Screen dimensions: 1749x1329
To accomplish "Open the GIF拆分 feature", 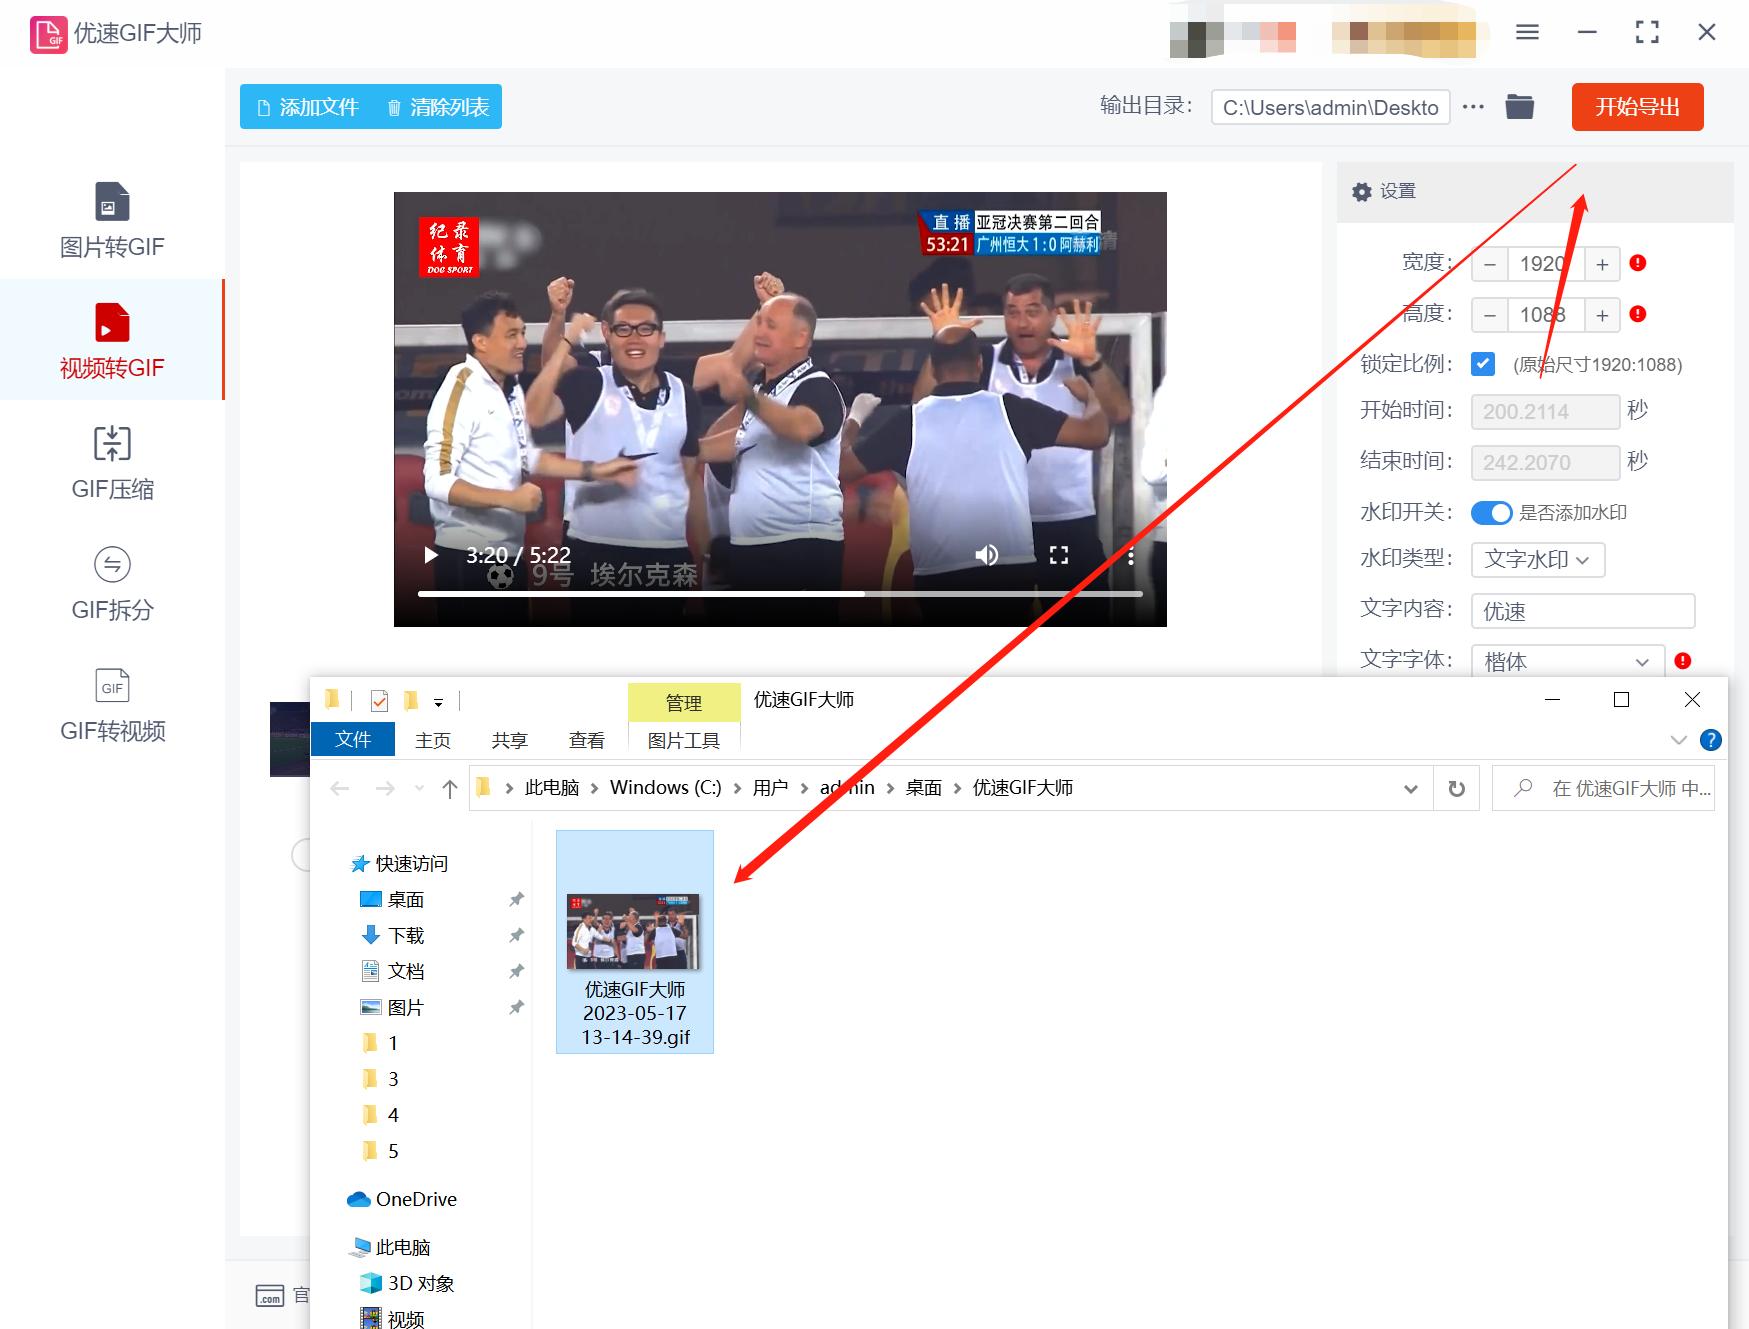I will coord(112,585).
